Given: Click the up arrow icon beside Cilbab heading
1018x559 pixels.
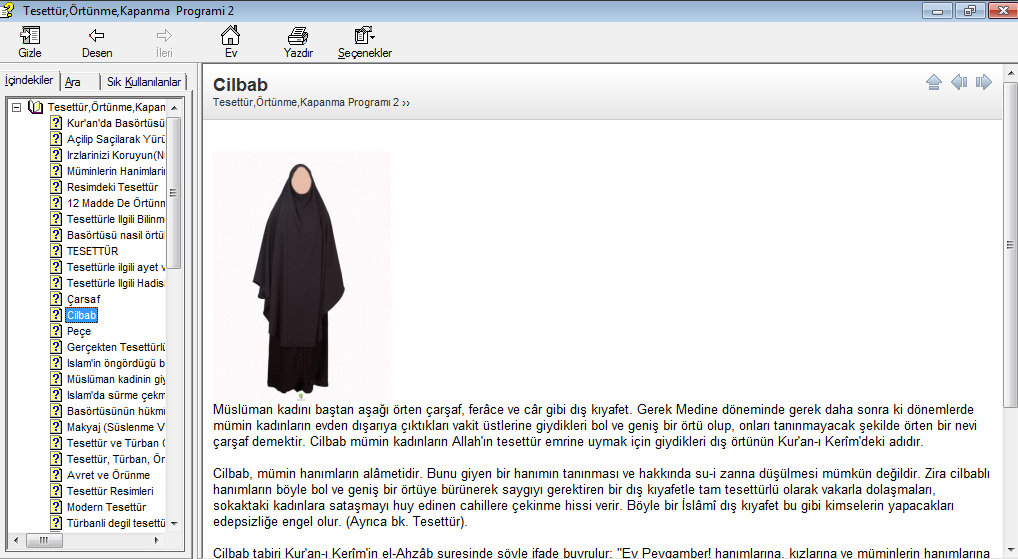Looking at the screenshot, I should [934, 82].
